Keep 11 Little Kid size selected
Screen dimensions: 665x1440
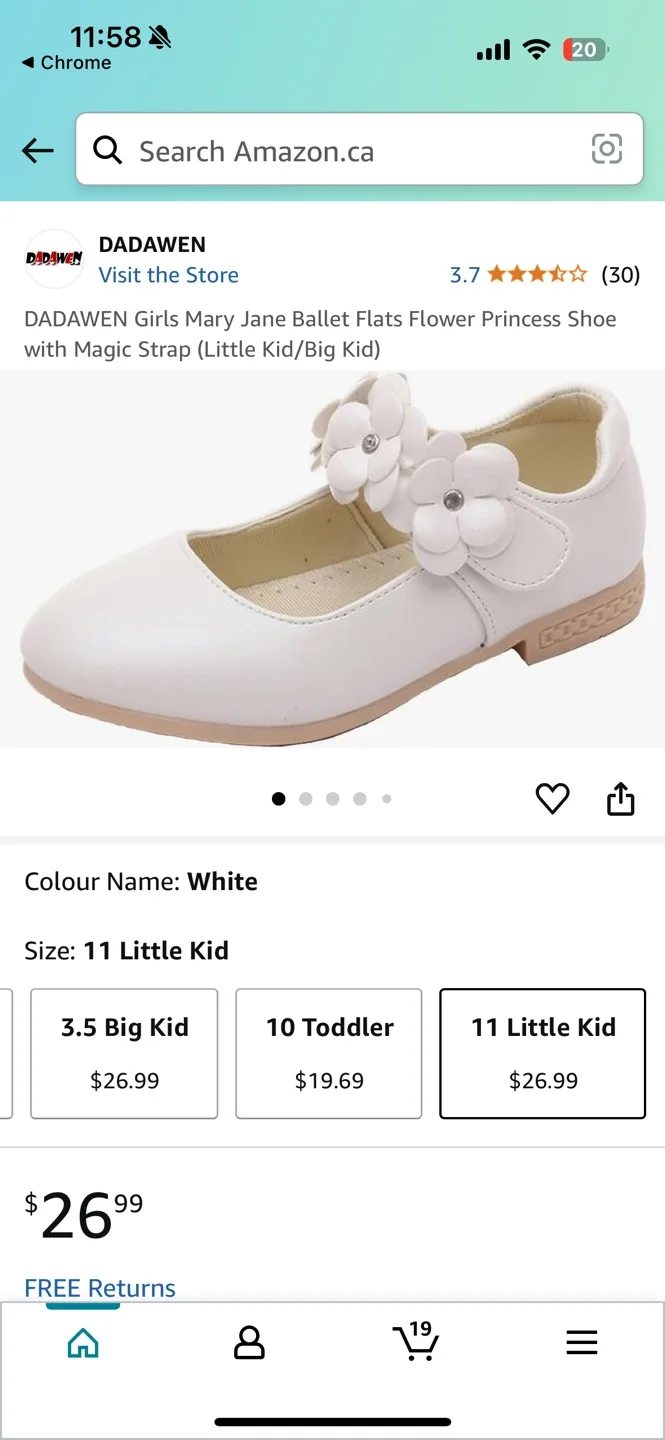(x=542, y=1053)
